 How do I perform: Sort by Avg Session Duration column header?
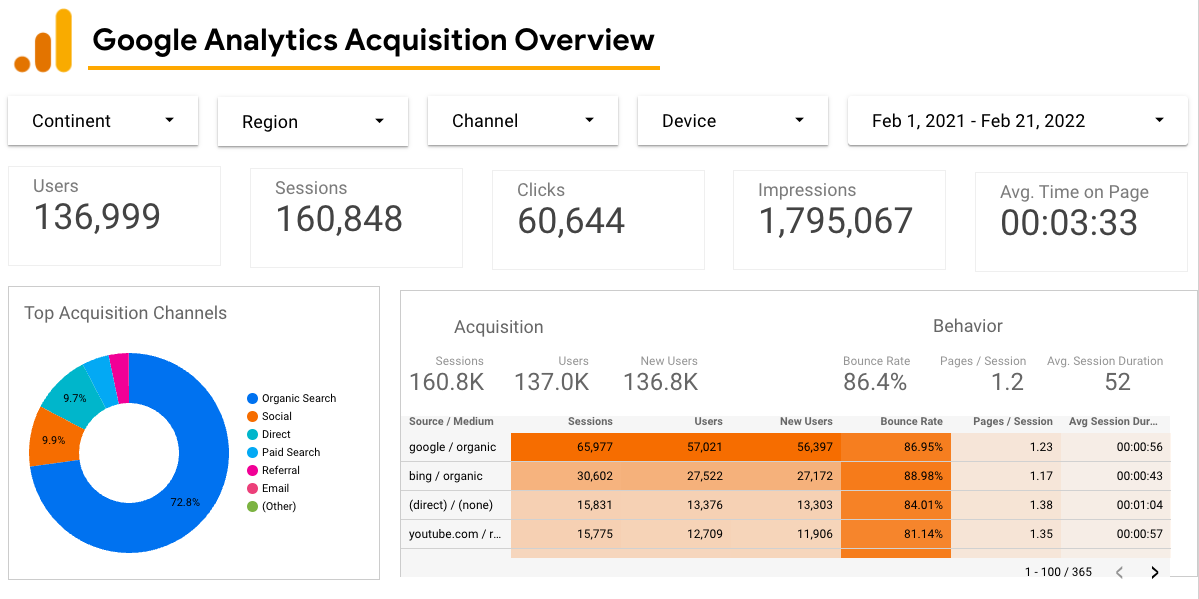coord(1114,422)
